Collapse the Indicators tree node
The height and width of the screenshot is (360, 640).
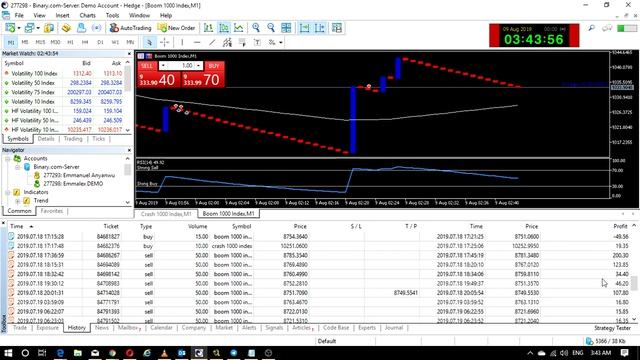pyautogui.click(x=8, y=192)
